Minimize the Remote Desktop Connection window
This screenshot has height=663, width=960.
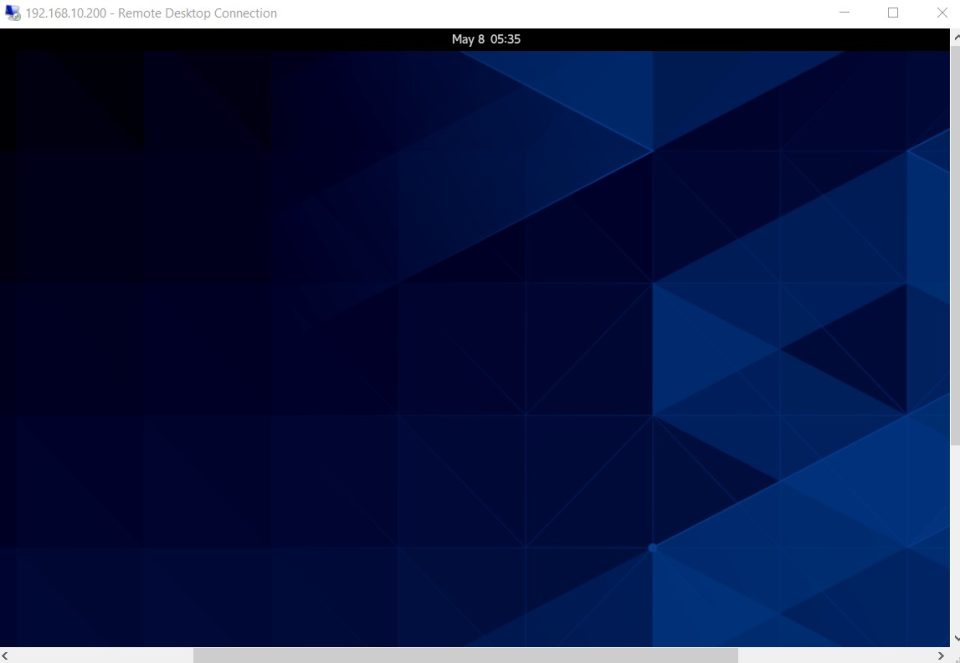pos(844,13)
